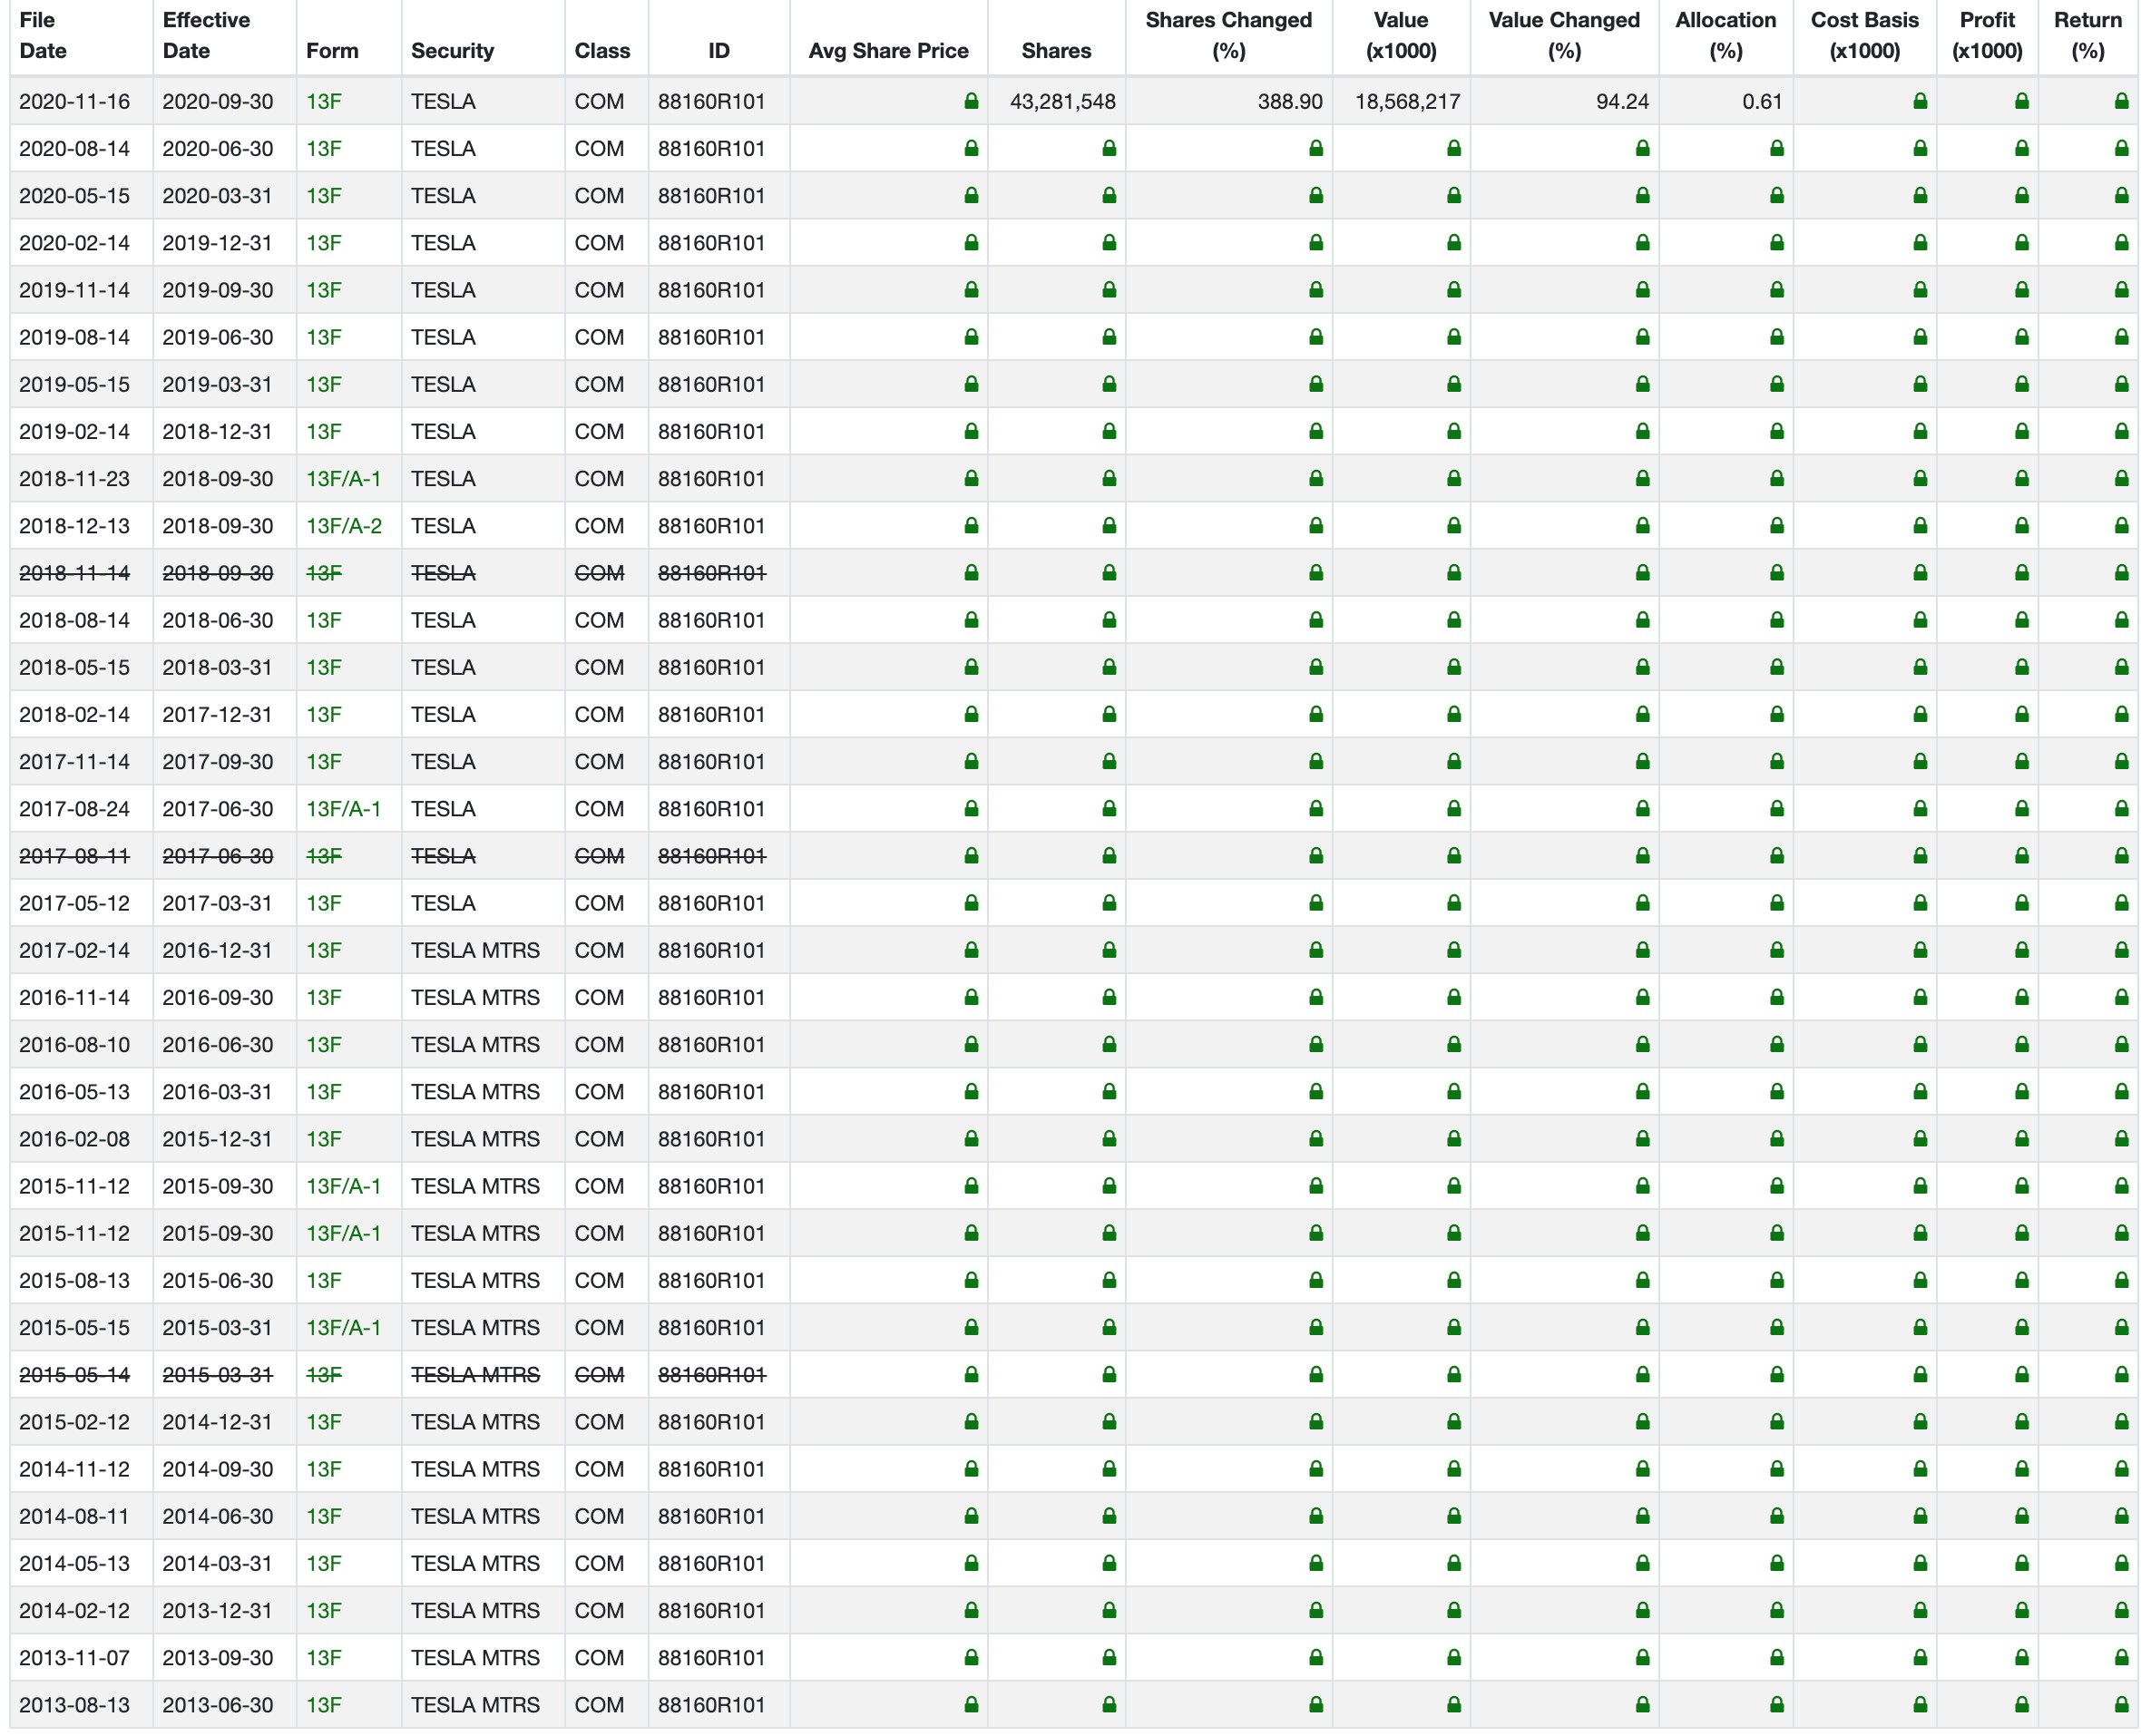Image resolution: width=2141 pixels, height=1736 pixels.
Task: Click the Shares lock icon in the 2018-12-13 row
Action: [1108, 525]
